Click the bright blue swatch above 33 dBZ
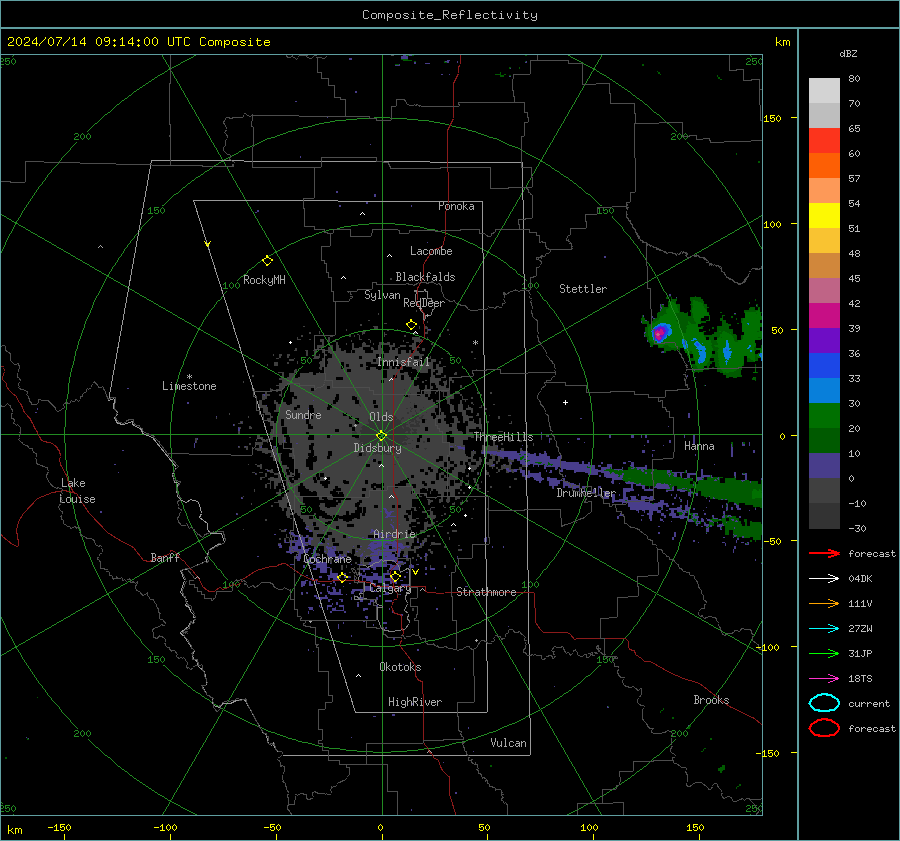 [824, 366]
